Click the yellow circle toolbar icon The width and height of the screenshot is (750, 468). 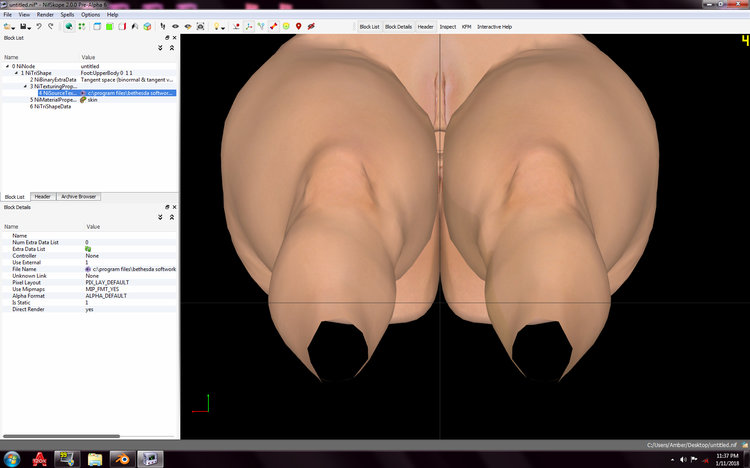click(286, 27)
